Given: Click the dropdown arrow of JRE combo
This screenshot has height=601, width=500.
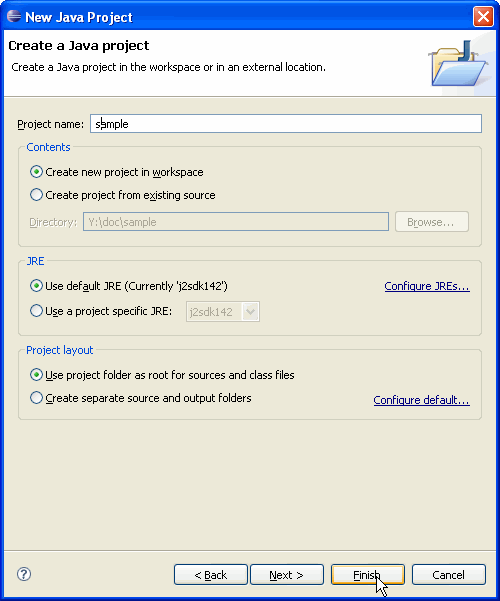Looking at the screenshot, I should (250, 312).
